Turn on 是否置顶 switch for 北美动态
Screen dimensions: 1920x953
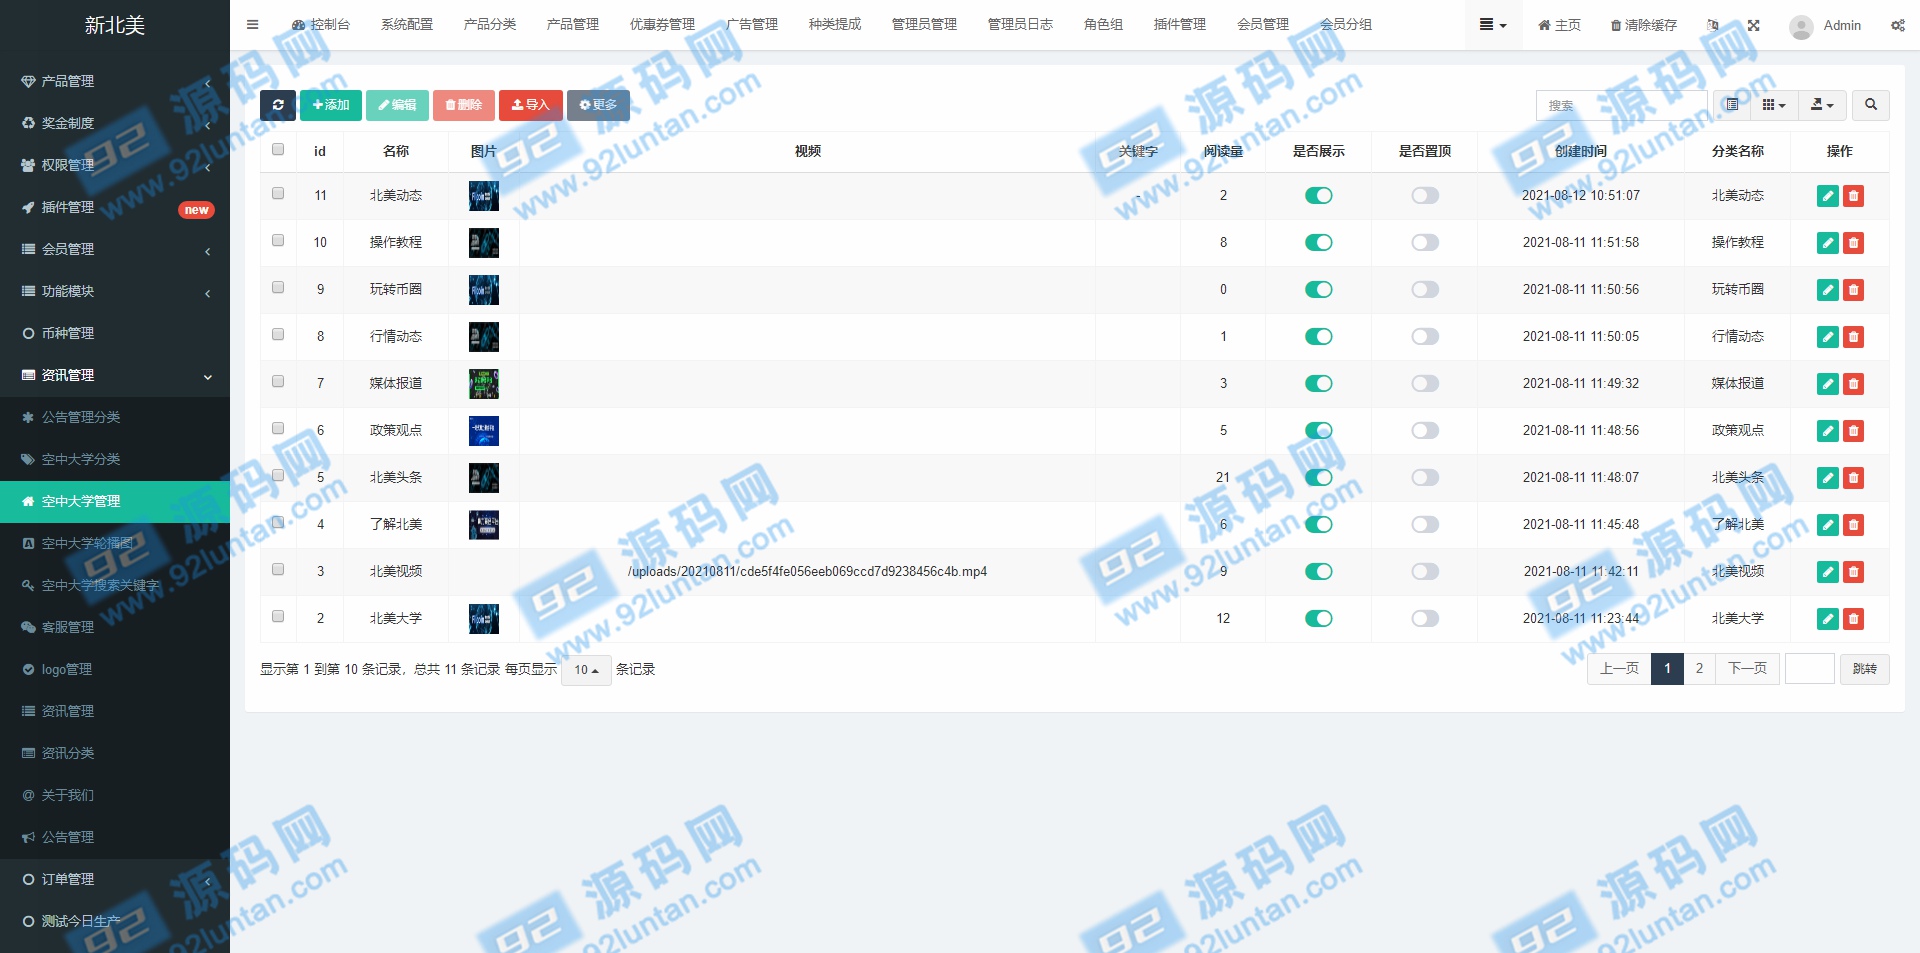click(1425, 196)
